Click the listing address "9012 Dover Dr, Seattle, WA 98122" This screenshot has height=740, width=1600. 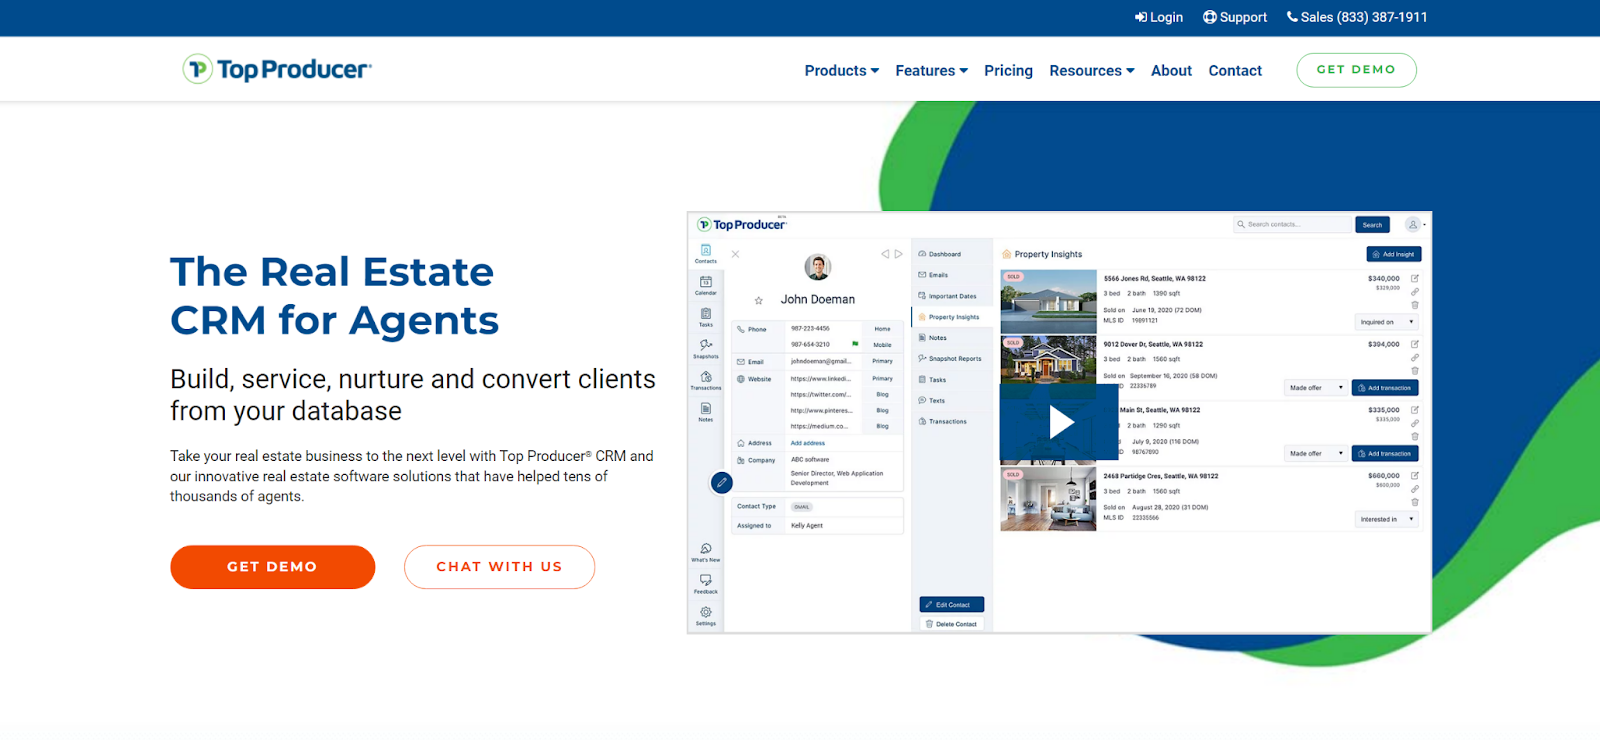pos(1153,344)
